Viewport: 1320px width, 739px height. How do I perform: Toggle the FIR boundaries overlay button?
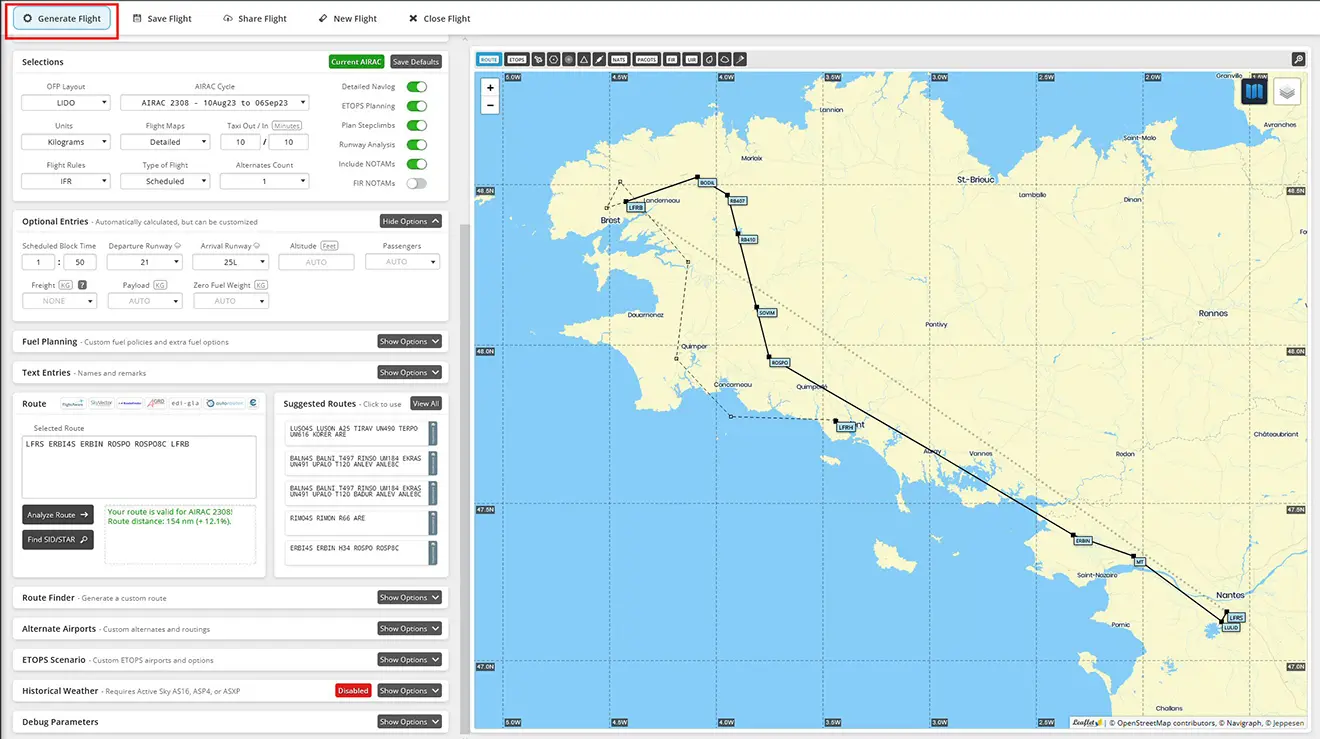click(x=672, y=60)
